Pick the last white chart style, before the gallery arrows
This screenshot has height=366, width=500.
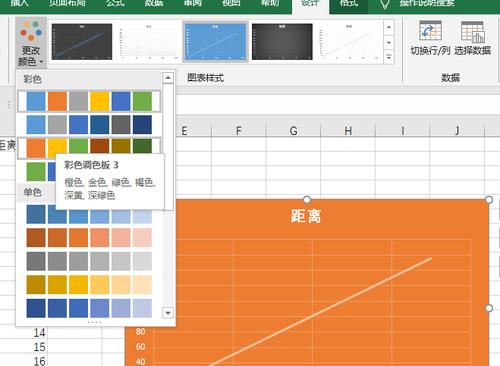(349, 42)
